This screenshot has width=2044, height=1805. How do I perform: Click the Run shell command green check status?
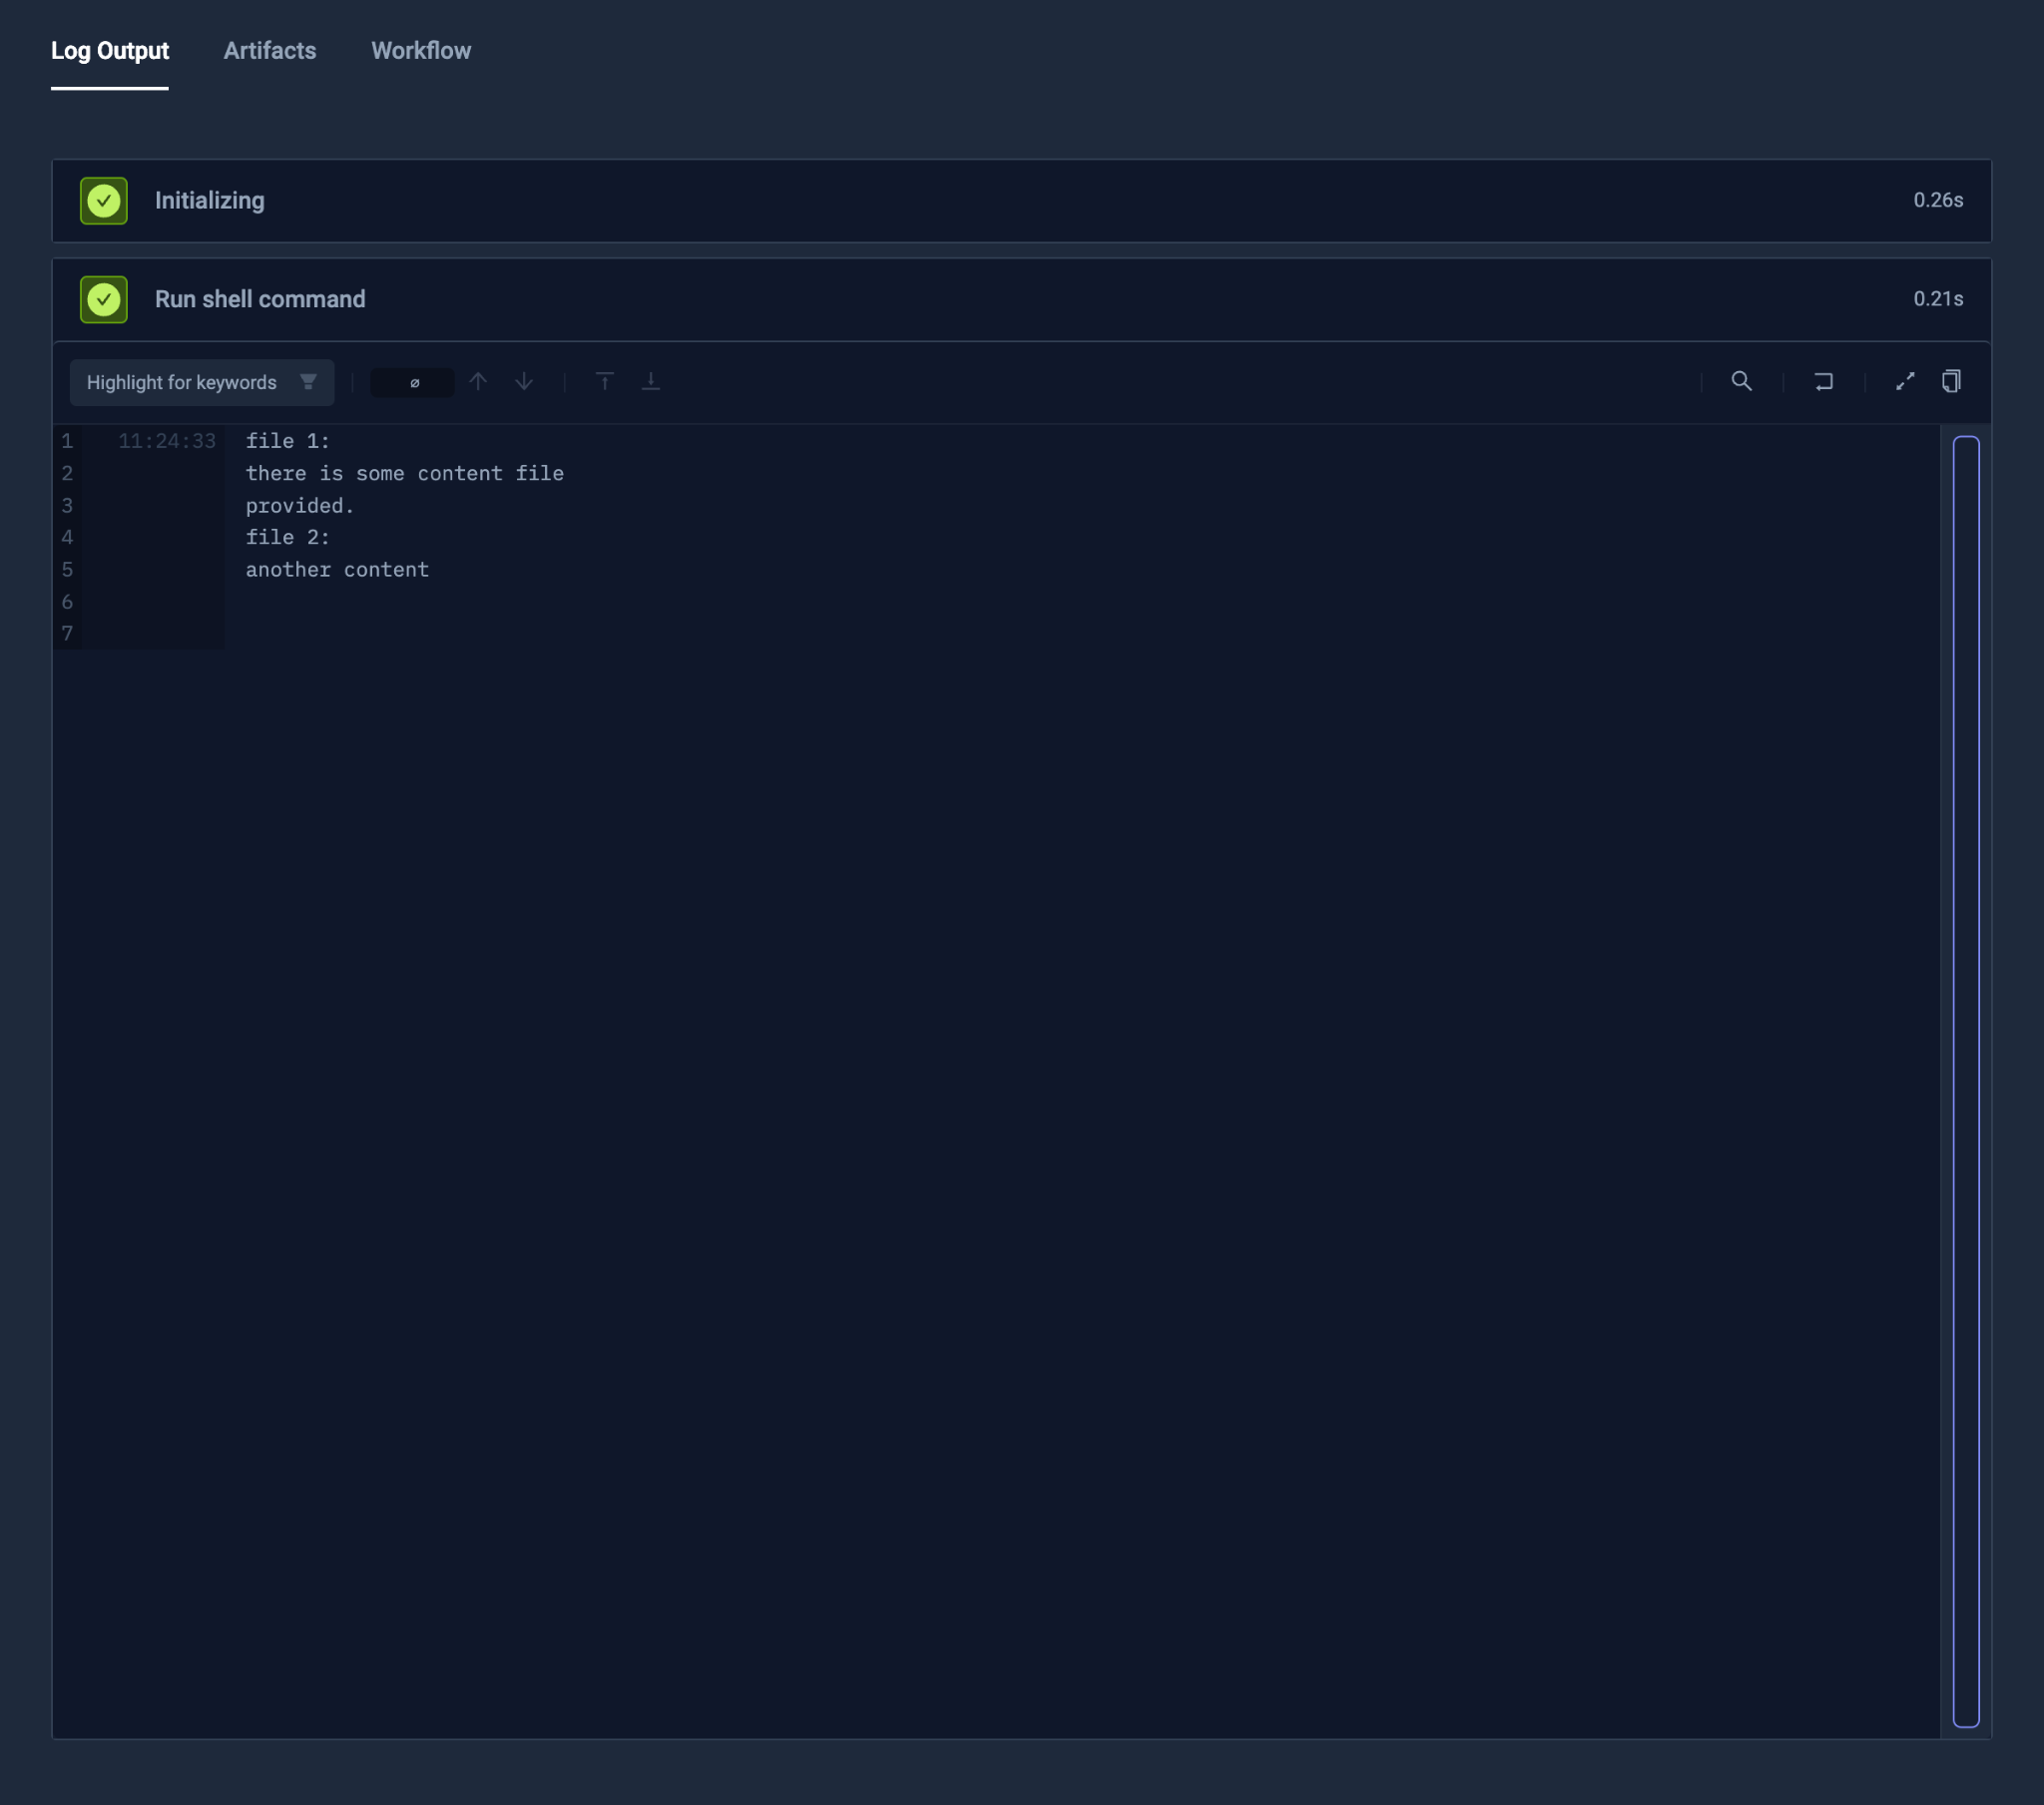point(104,299)
